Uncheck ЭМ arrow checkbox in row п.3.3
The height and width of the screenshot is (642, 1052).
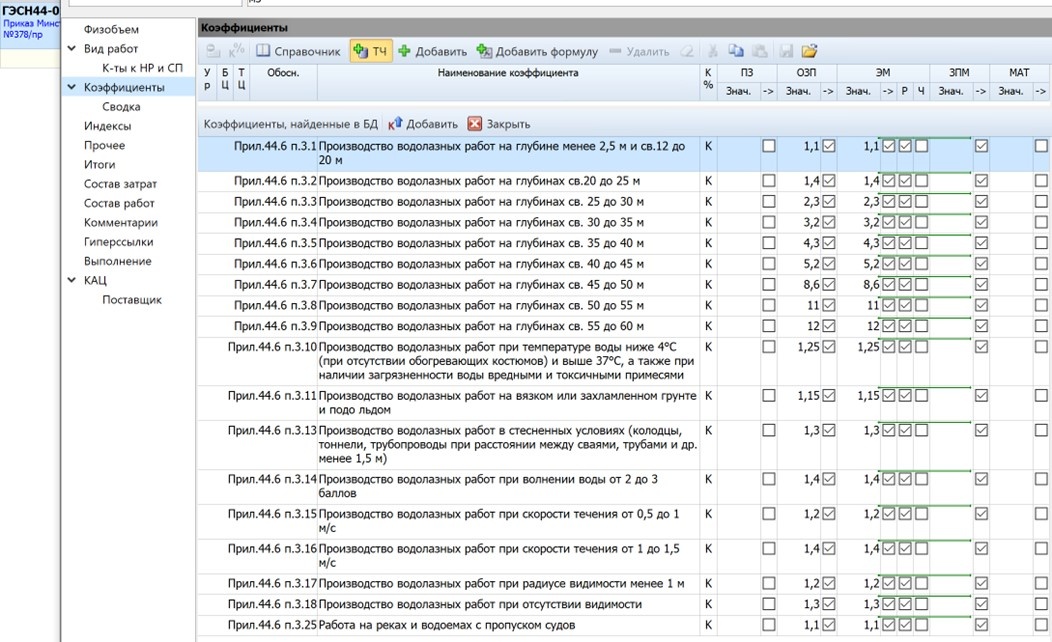click(x=889, y=201)
